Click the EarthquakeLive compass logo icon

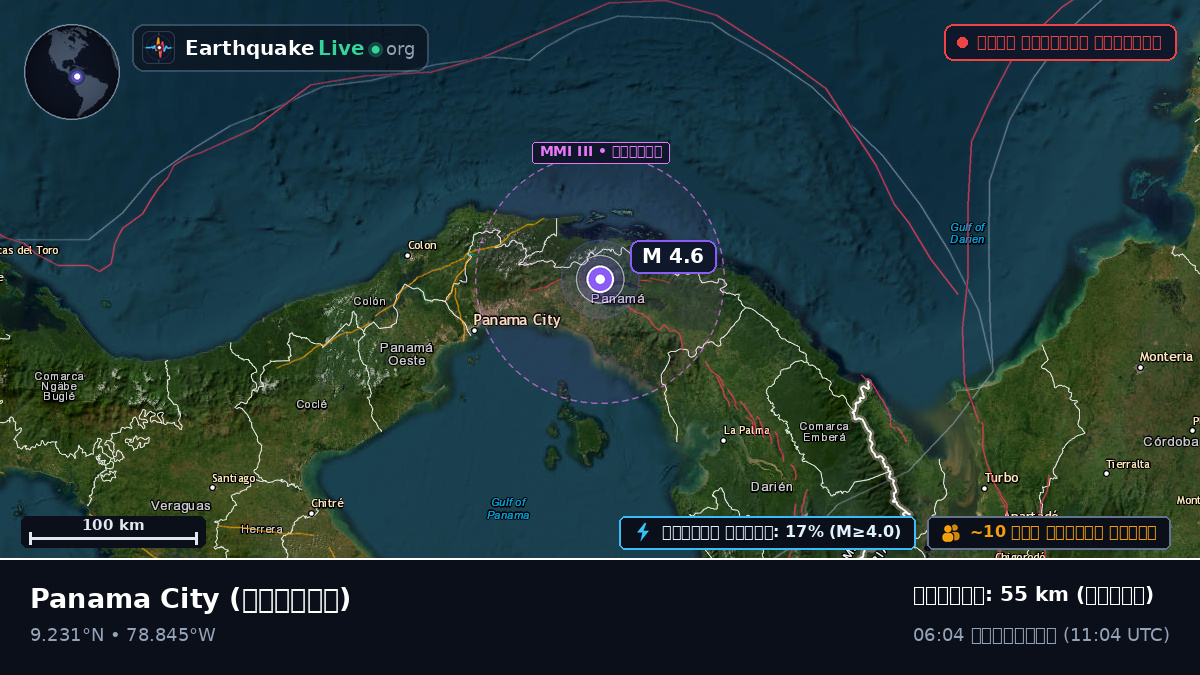pos(158,47)
